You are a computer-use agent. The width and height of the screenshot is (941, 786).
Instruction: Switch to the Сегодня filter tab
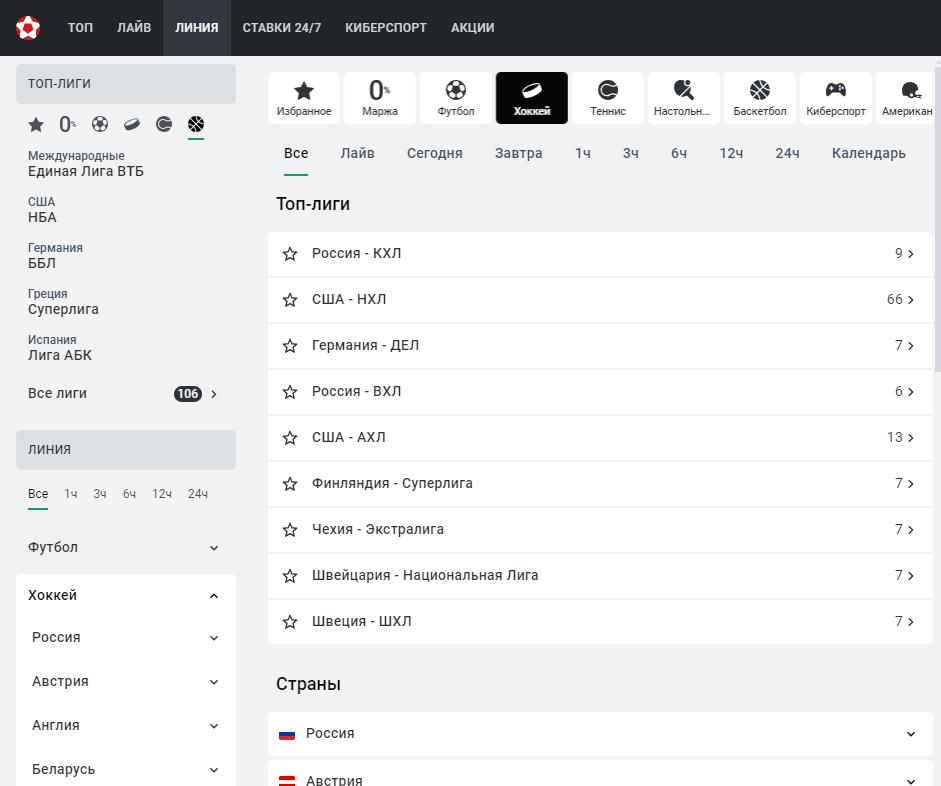tap(434, 154)
